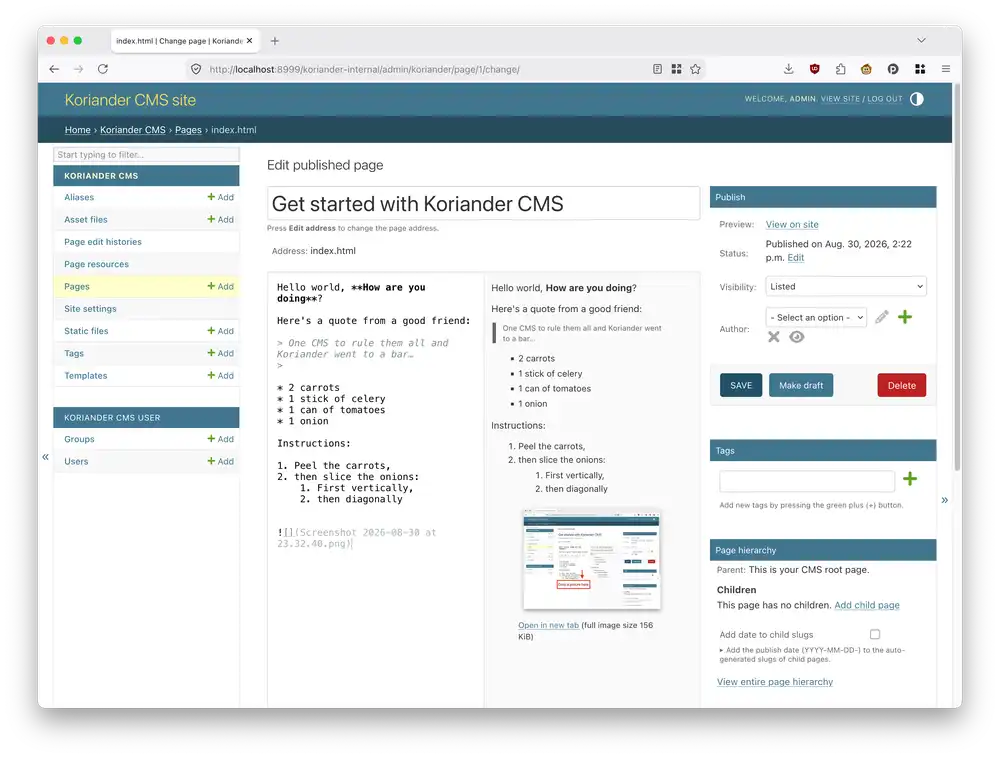This screenshot has width=1000, height=758.
Task: Click the site-info shield icon in URL bar
Action: [196, 69]
